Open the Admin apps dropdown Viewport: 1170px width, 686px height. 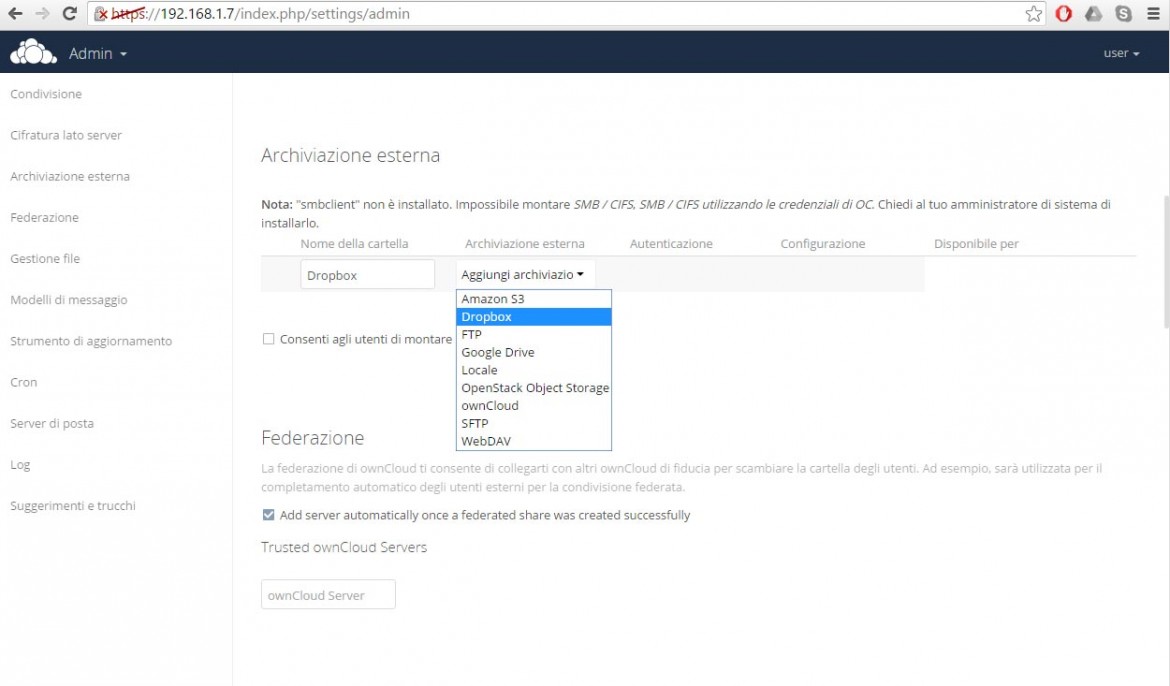point(98,54)
